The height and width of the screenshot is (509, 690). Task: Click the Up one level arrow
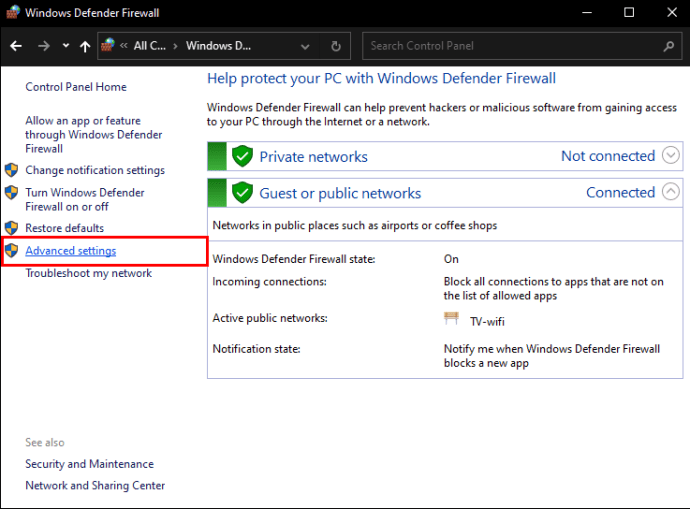pos(85,46)
